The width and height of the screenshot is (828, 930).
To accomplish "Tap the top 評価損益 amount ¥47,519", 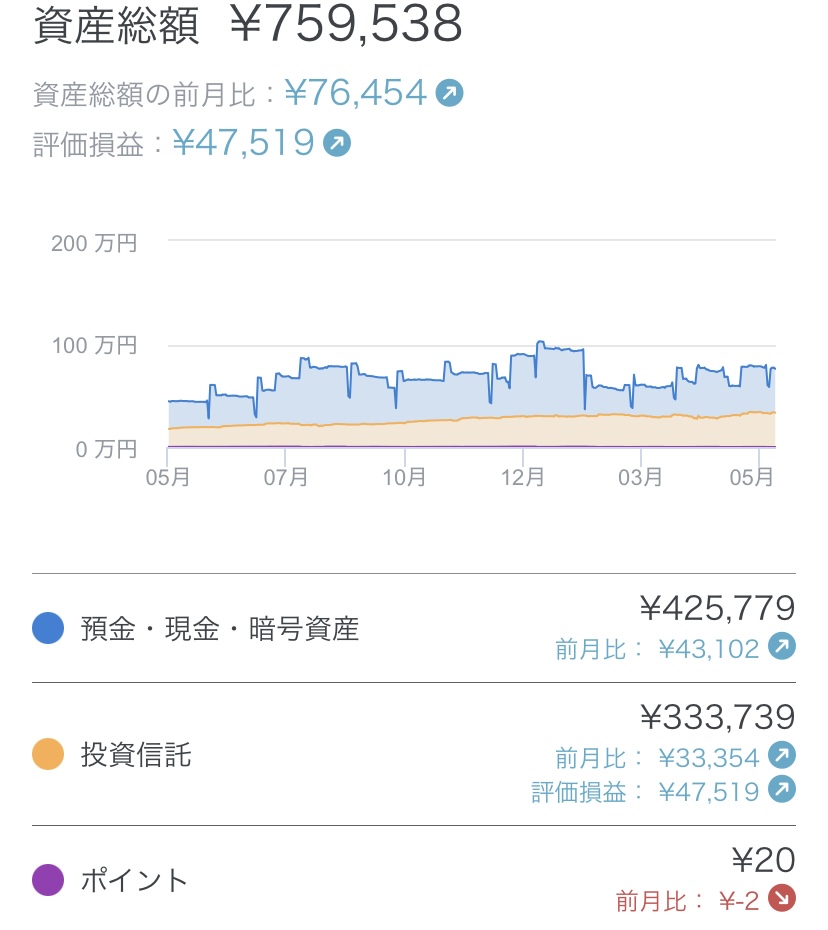I will [244, 143].
